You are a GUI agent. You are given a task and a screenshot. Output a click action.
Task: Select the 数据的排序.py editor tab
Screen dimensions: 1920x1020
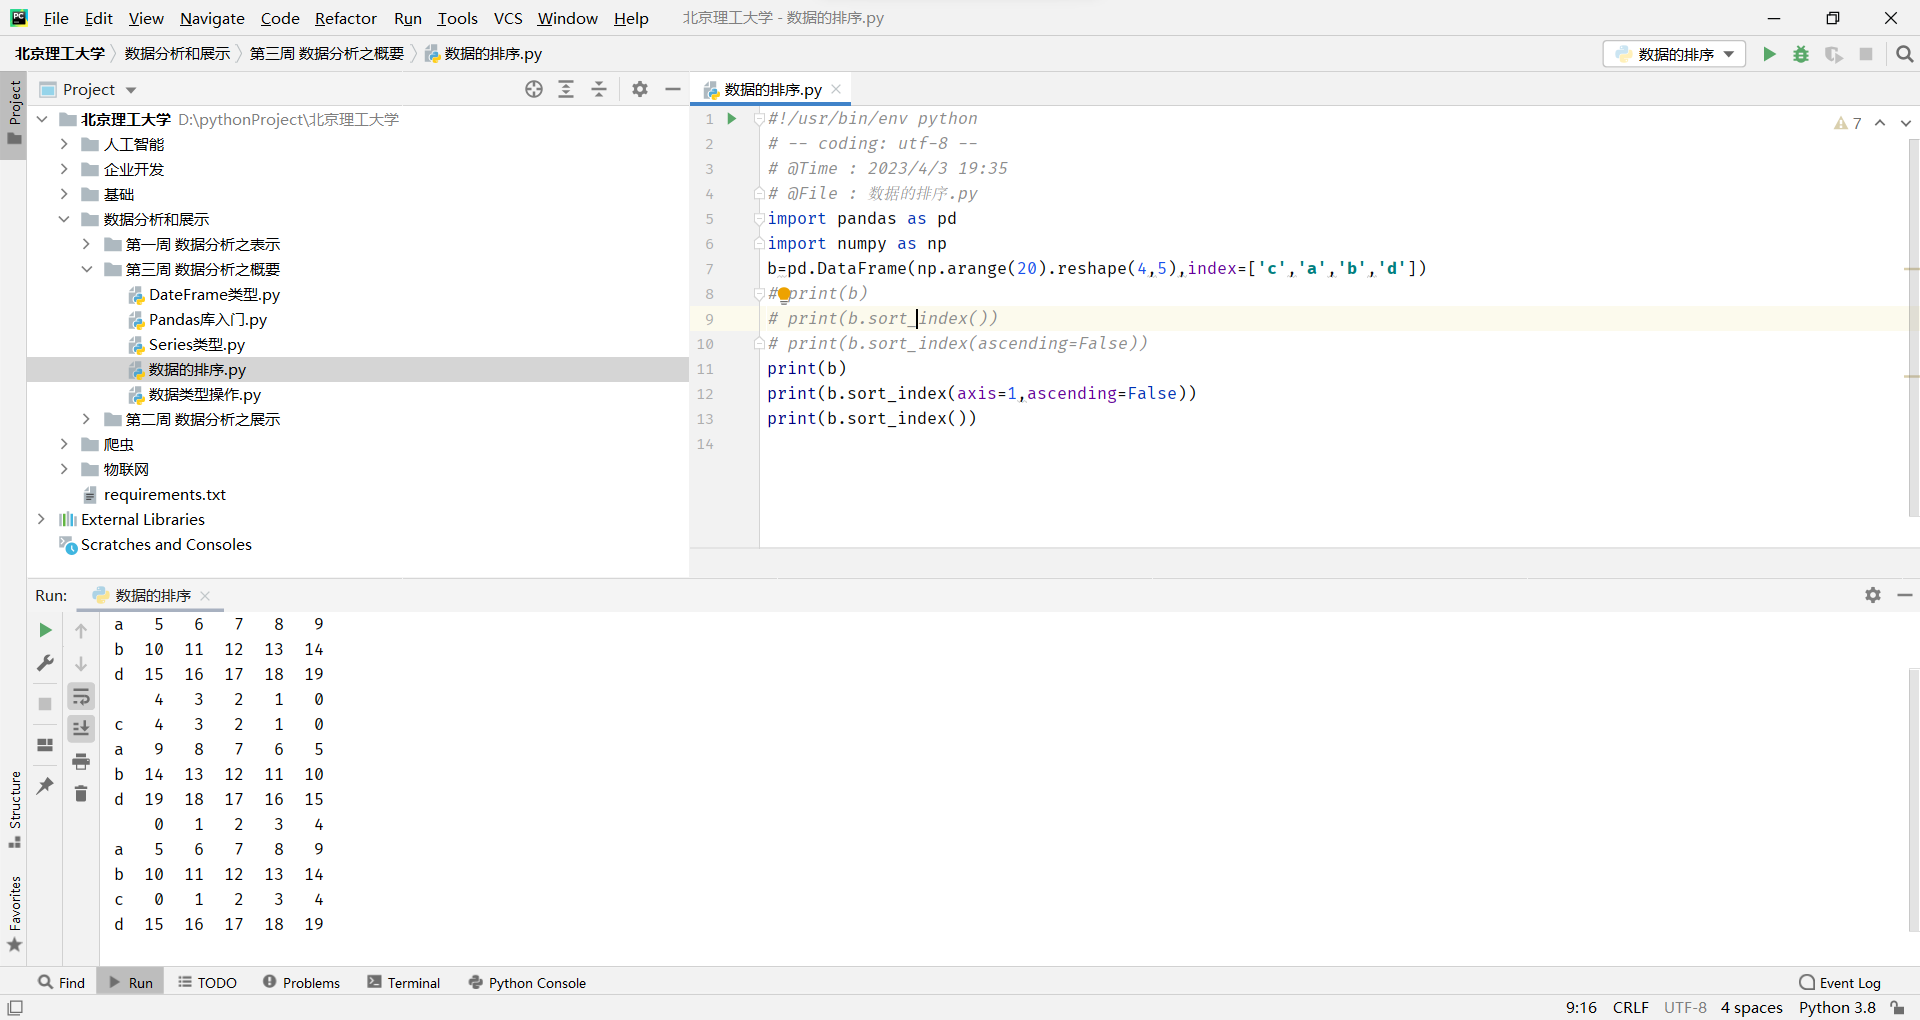tap(772, 89)
